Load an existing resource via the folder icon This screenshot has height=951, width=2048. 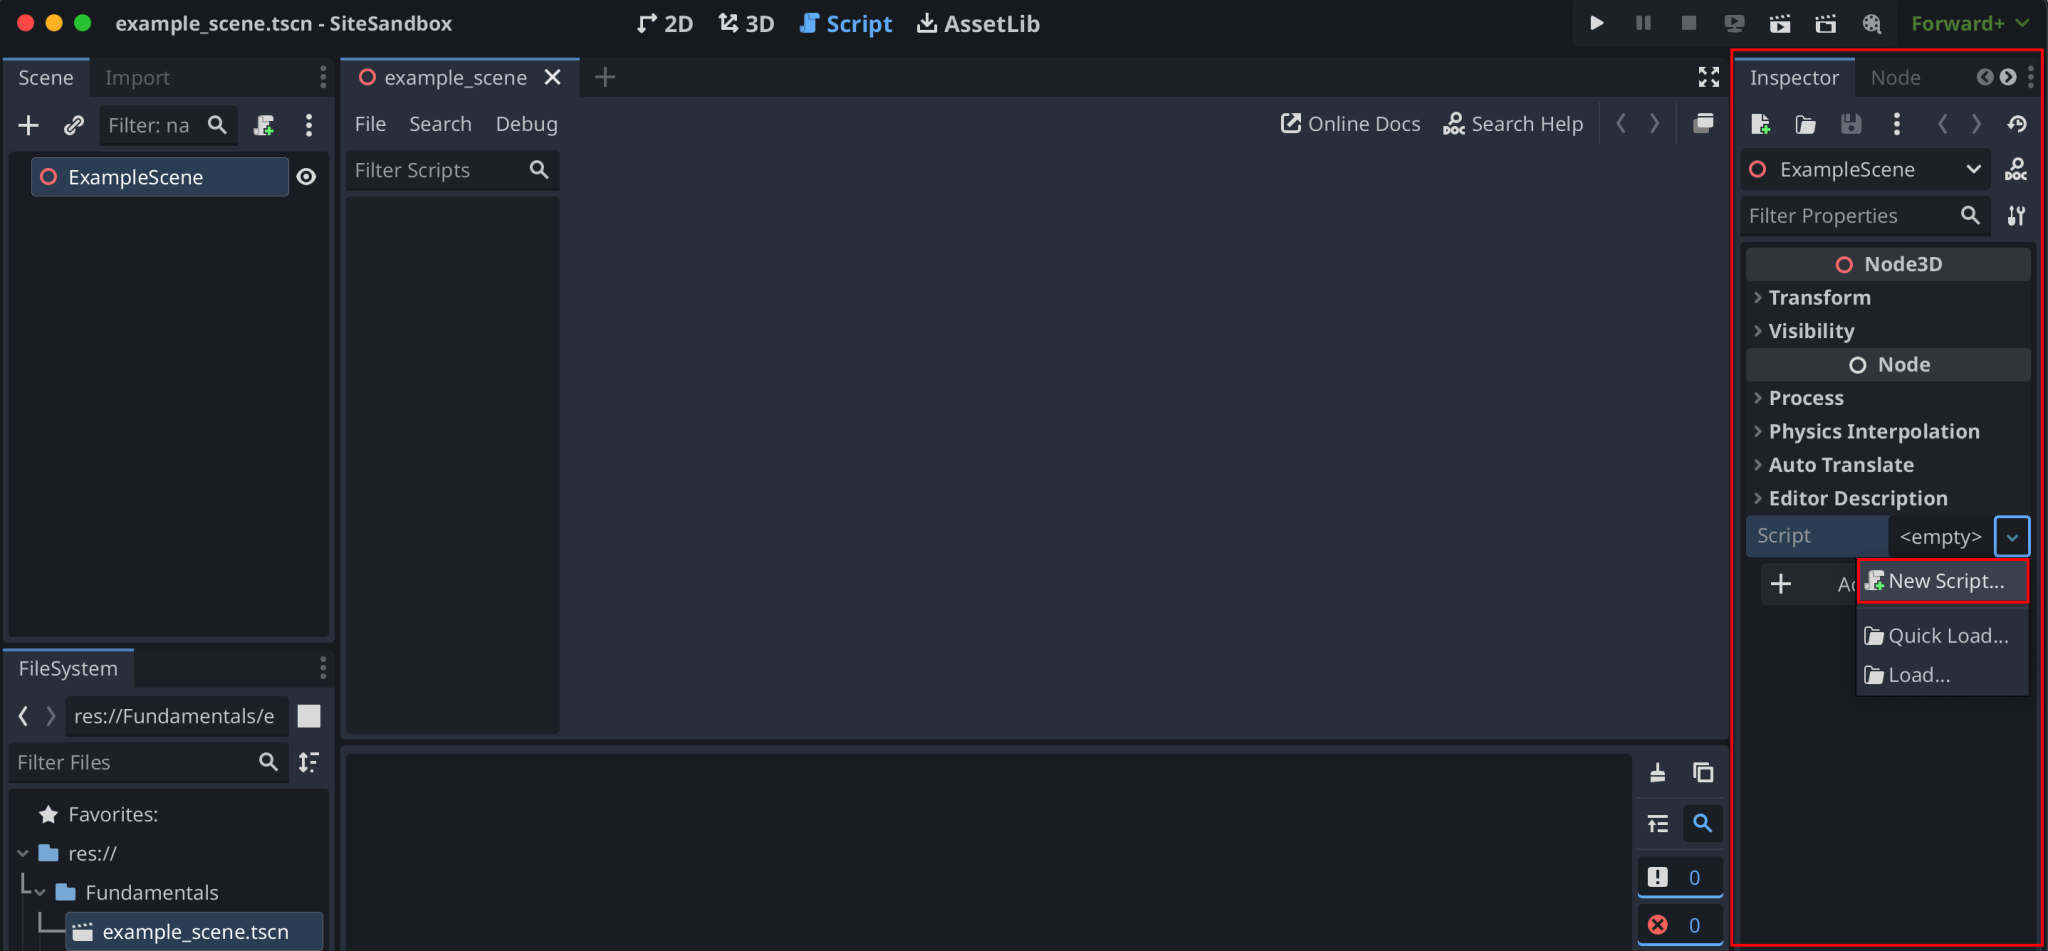pos(1806,124)
